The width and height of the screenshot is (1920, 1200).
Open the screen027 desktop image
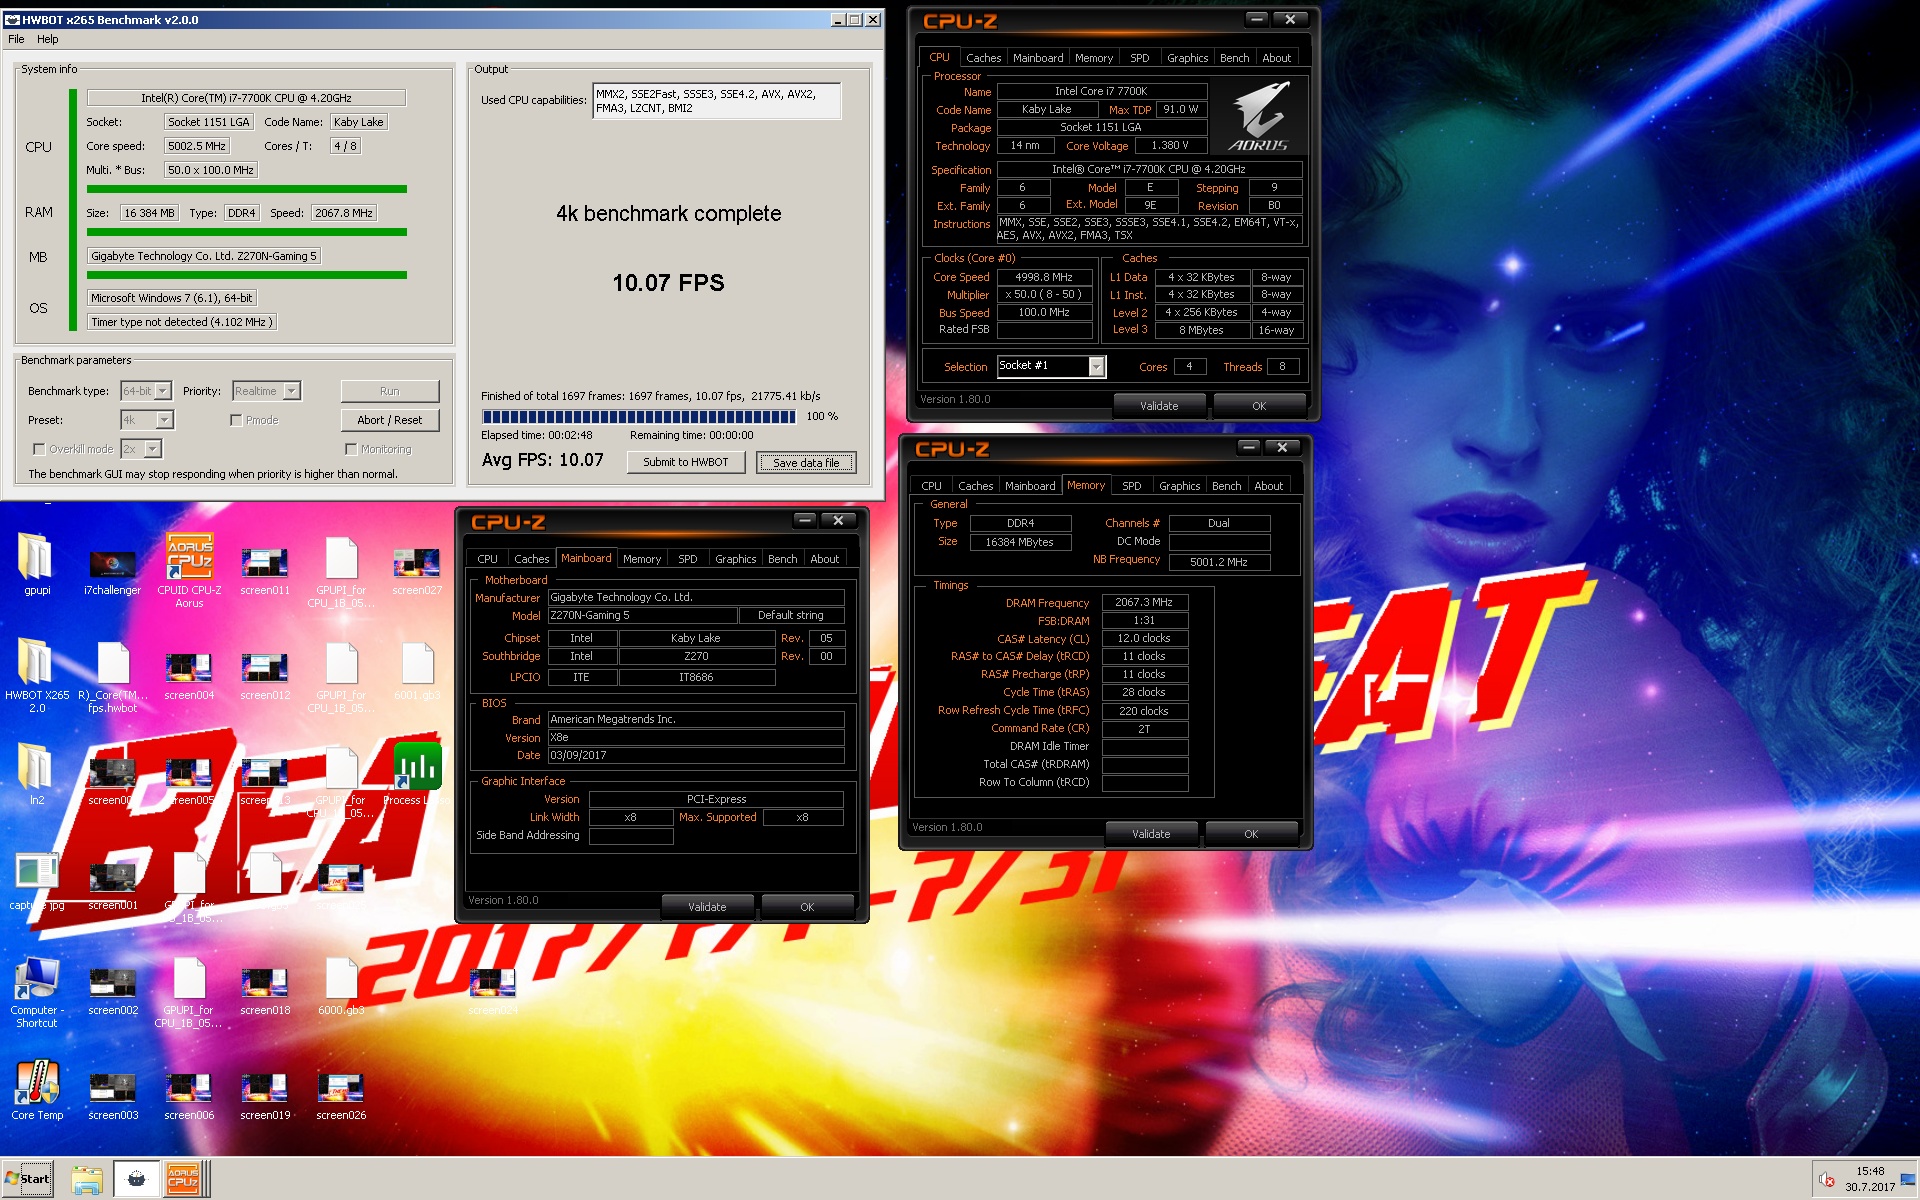tap(417, 566)
